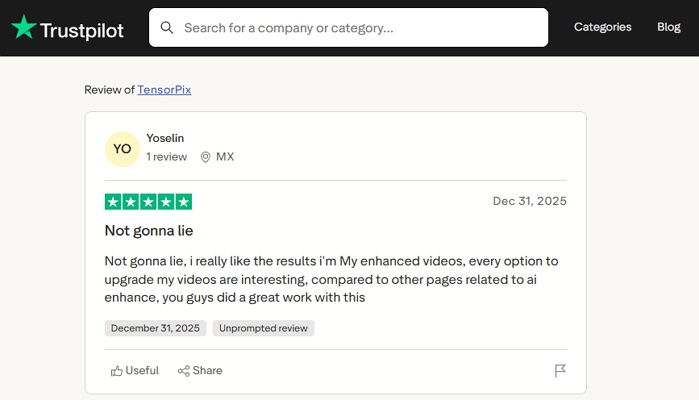Viewport: 699px width, 400px height.
Task: Open the Categories menu
Action: coord(602,27)
